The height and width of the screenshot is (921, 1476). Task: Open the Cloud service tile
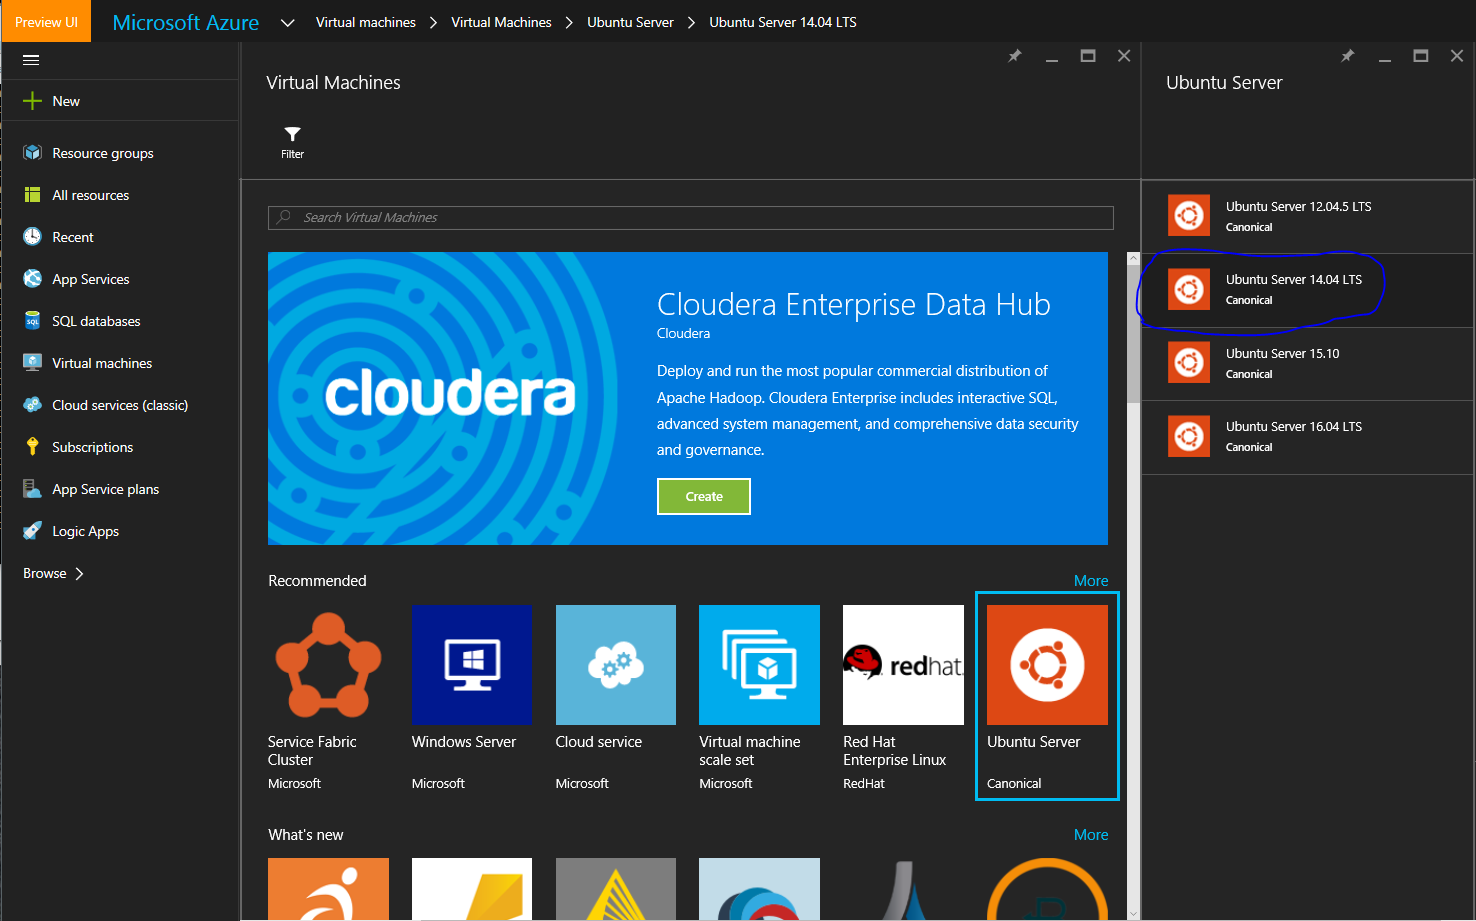(615, 698)
